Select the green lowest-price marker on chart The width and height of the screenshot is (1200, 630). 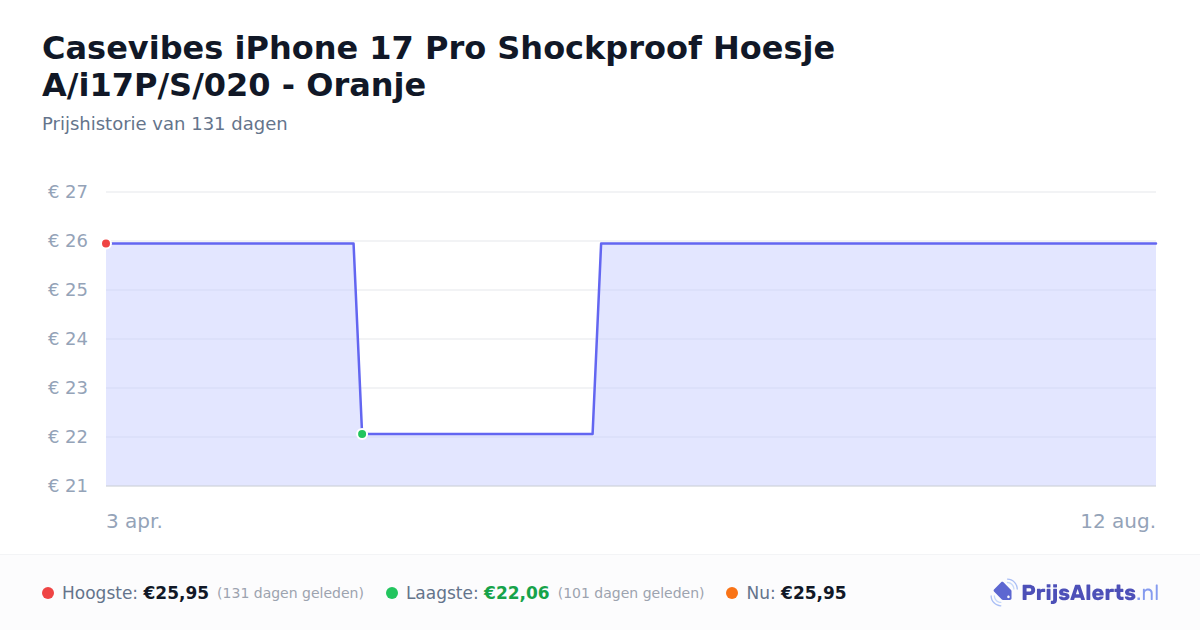click(362, 434)
